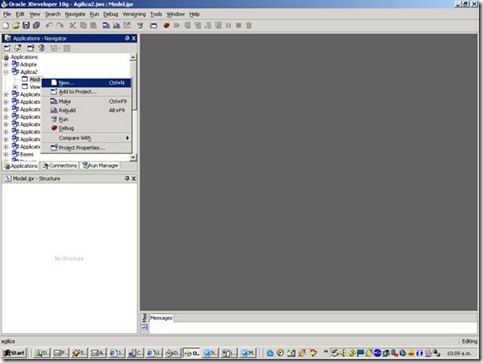Click the New document toolbar icon
This screenshot has height=363, width=483.
6,25
